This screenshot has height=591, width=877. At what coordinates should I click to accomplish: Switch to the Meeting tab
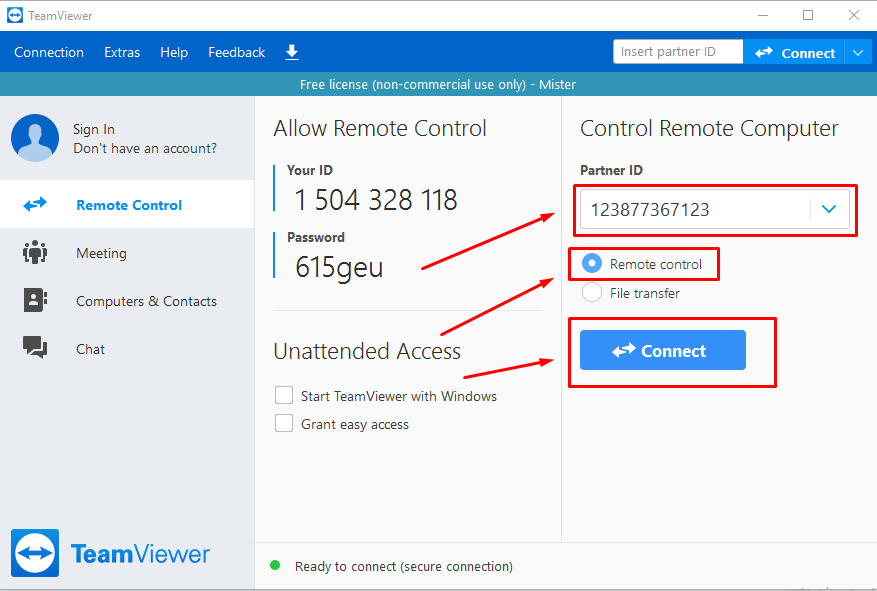(x=127, y=253)
